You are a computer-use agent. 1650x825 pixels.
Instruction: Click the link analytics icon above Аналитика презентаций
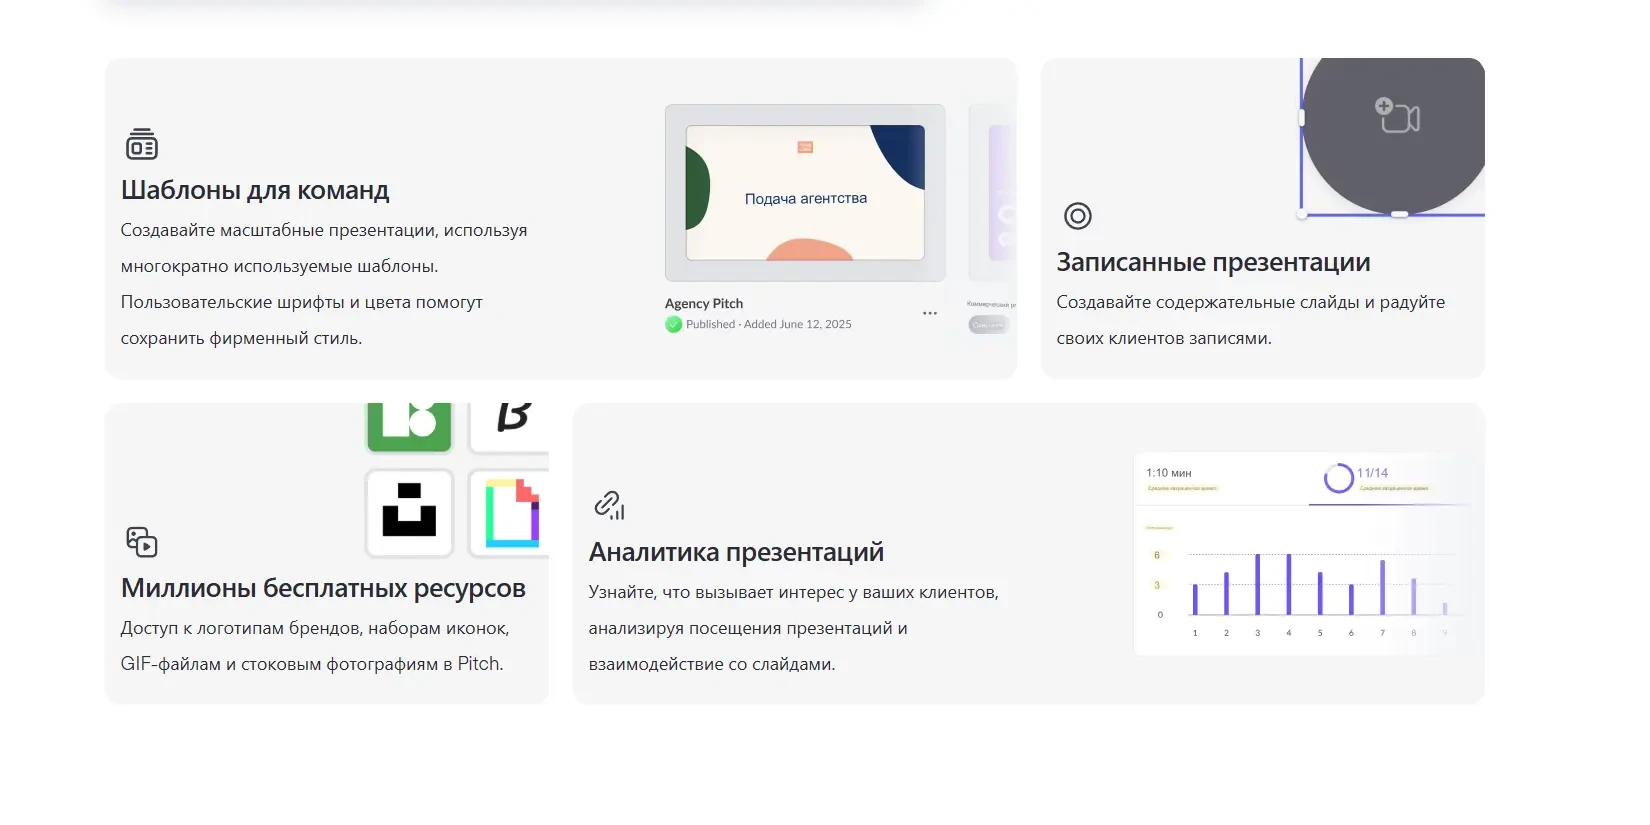coord(609,505)
